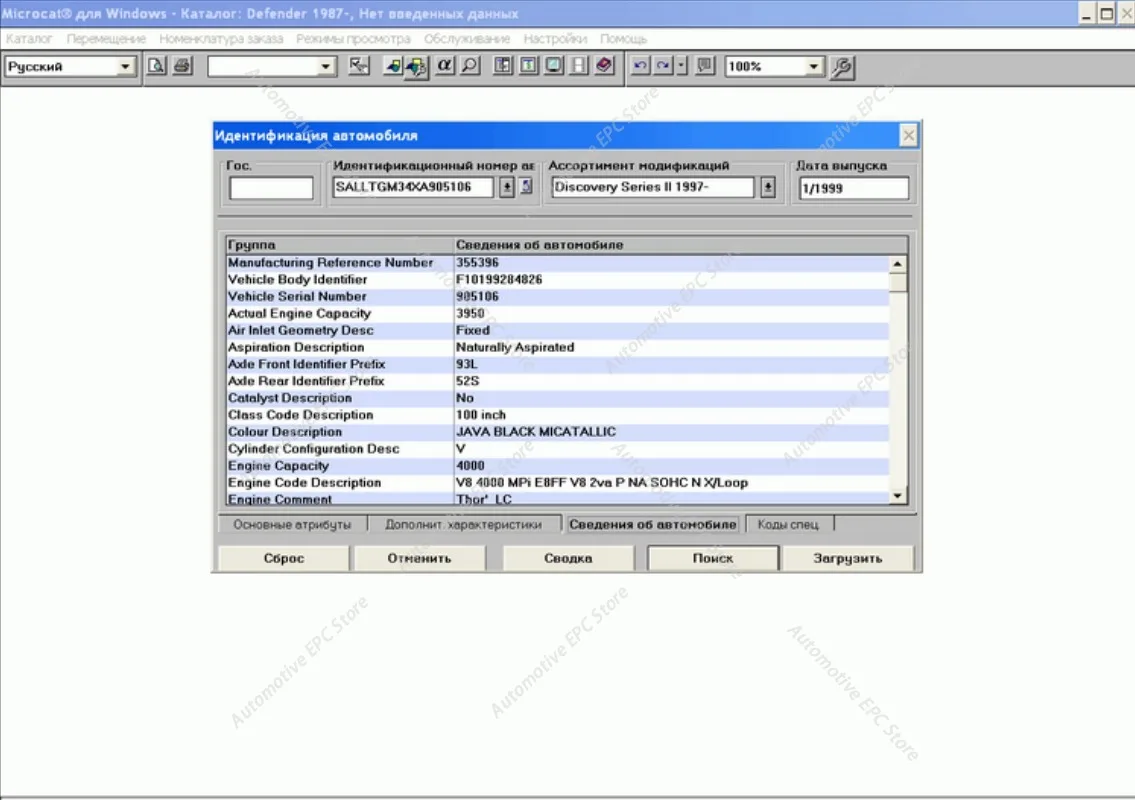
Task: Open the Помощь menu
Action: click(x=623, y=38)
